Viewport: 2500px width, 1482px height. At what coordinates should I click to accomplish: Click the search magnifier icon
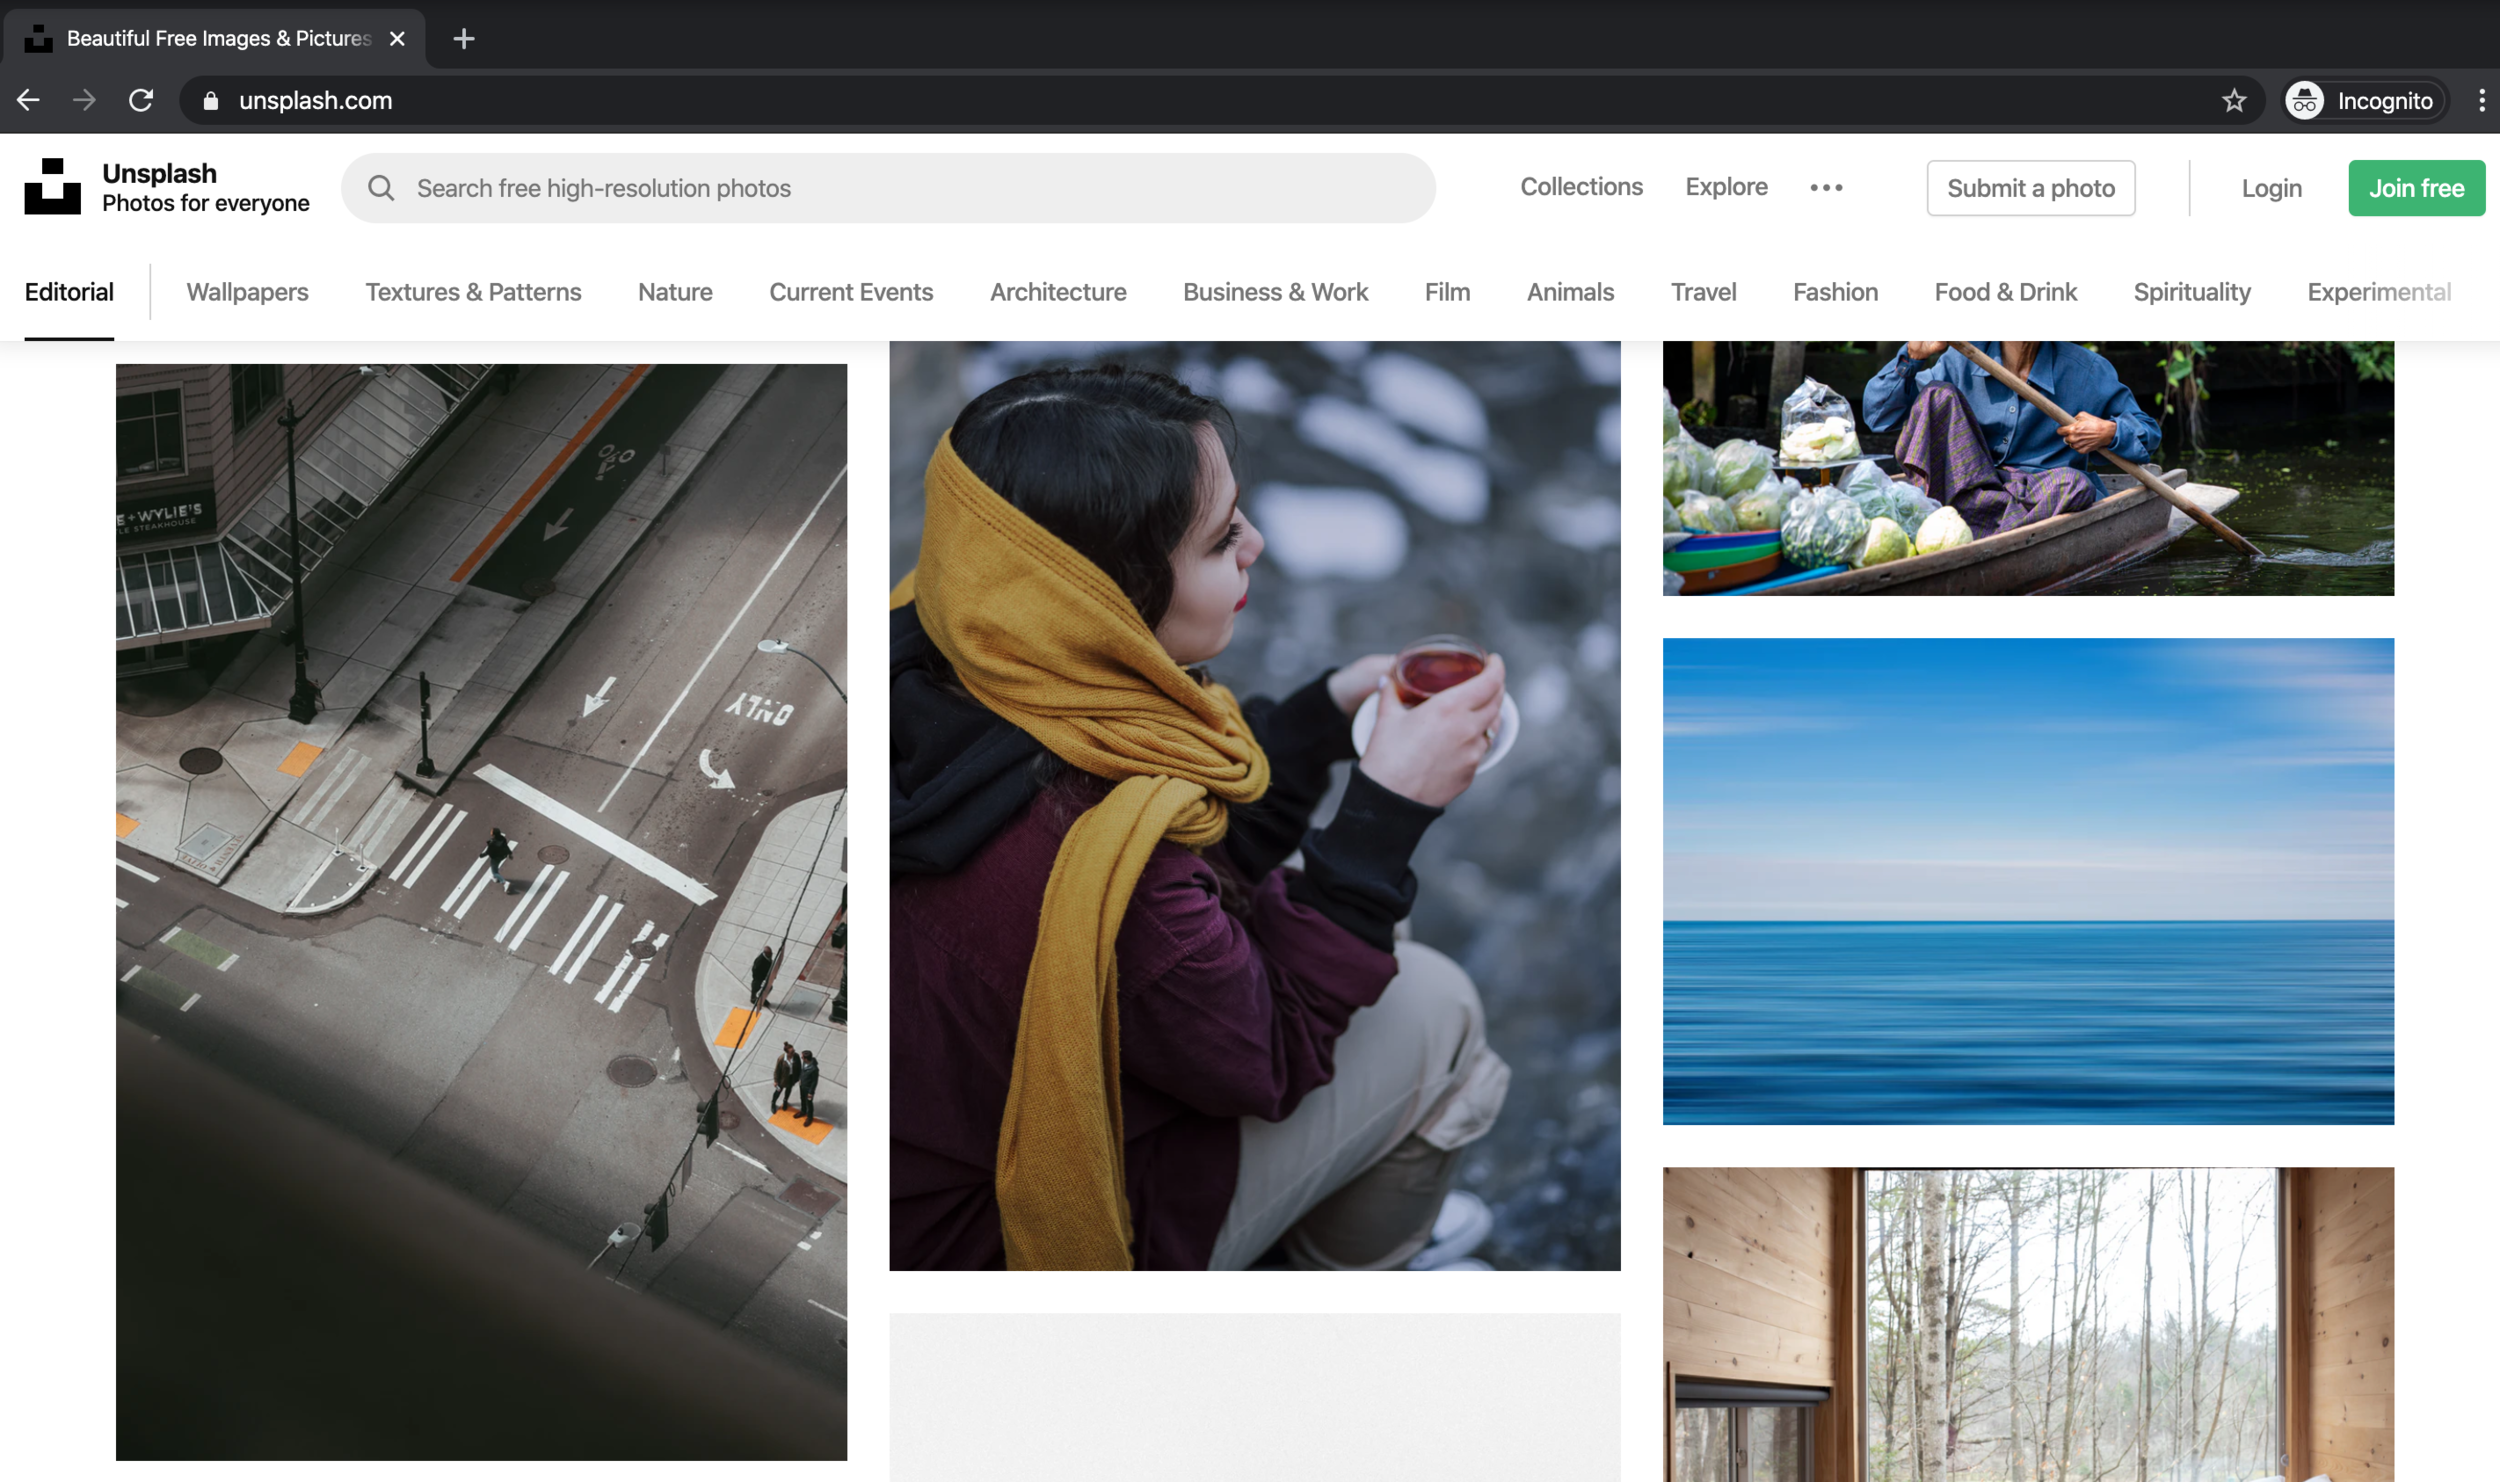380,188
